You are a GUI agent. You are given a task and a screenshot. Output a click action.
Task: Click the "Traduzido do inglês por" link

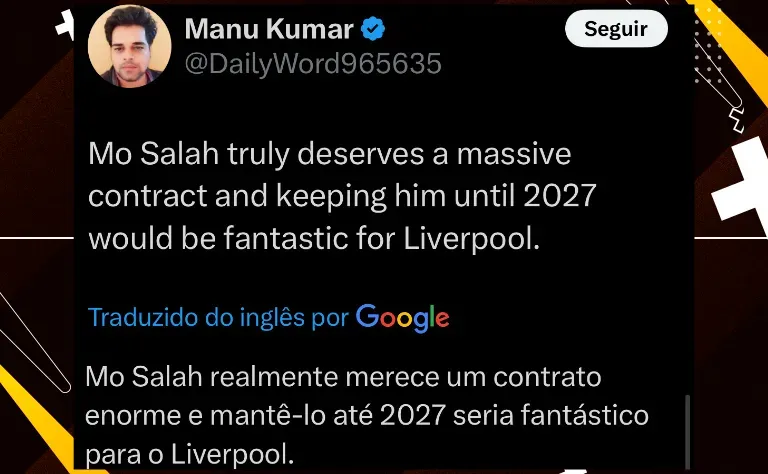click(218, 318)
